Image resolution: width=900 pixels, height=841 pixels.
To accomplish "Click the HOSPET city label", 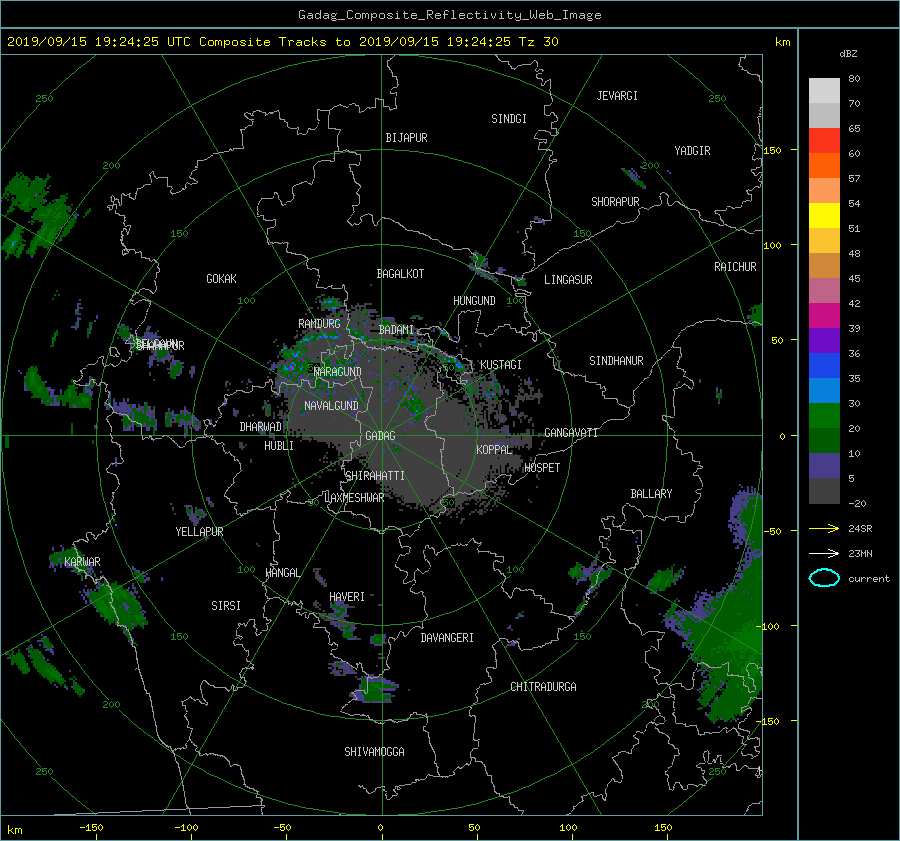I will pyautogui.click(x=542, y=468).
